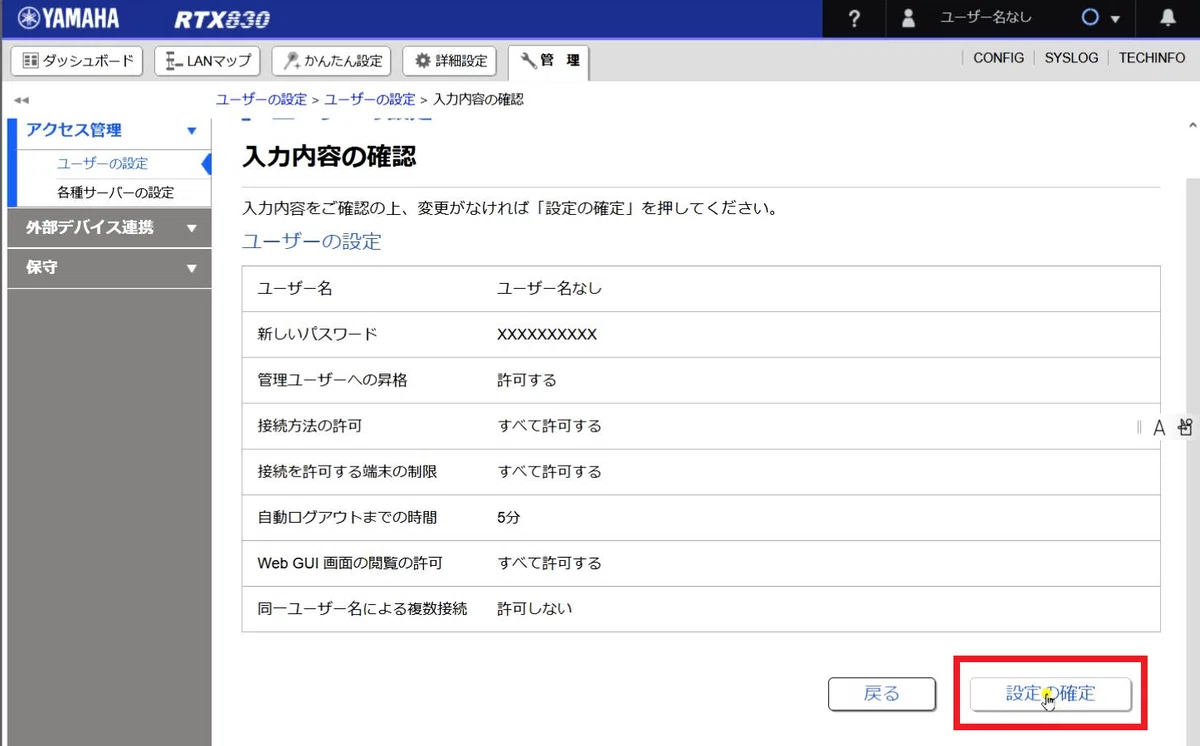Select the 管理 tab
Image resolution: width=1200 pixels, height=746 pixels.
tap(548, 62)
